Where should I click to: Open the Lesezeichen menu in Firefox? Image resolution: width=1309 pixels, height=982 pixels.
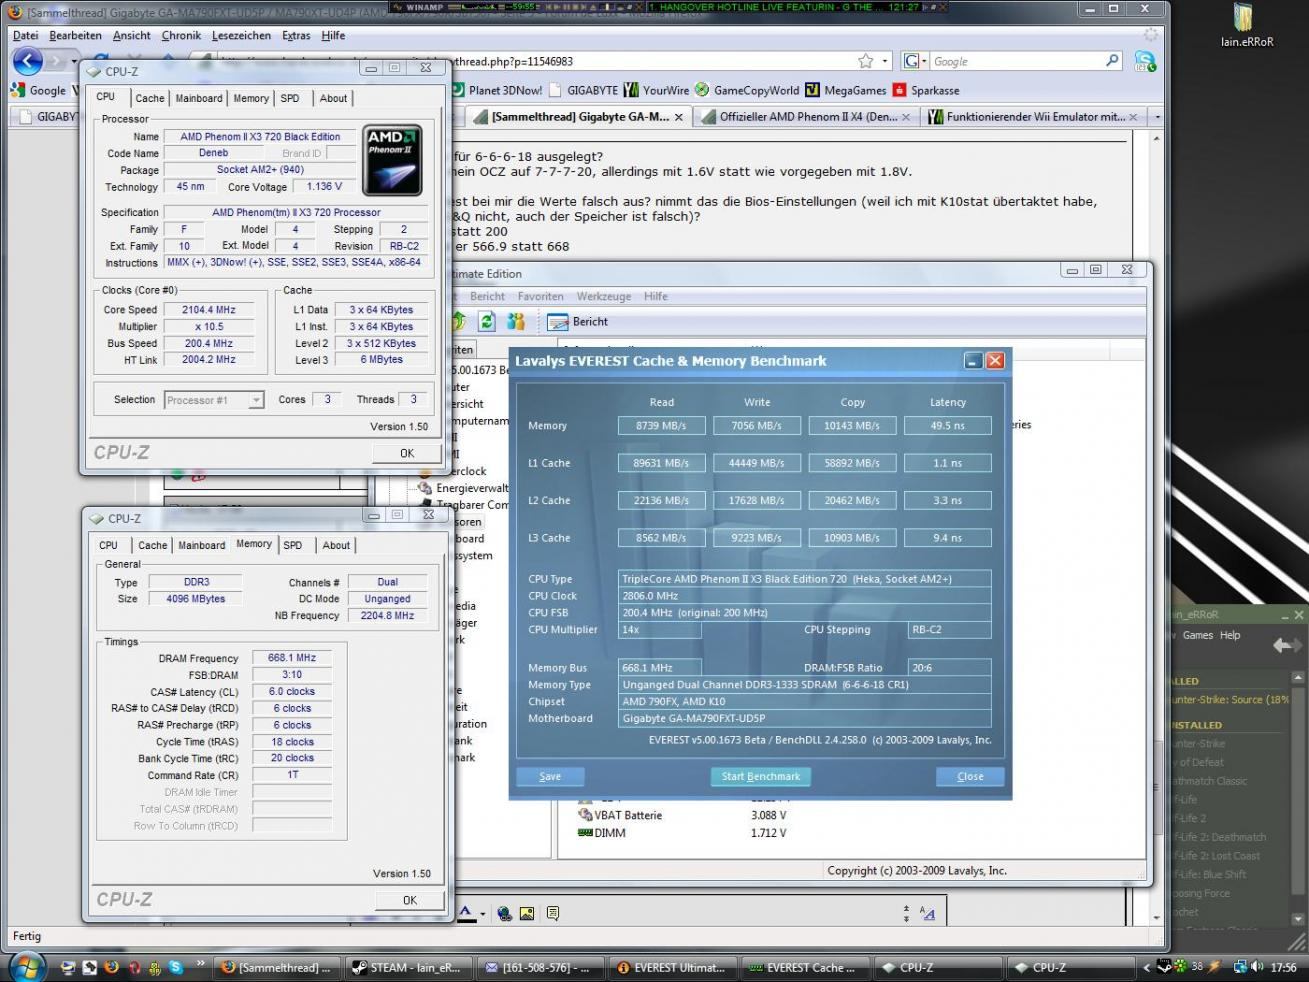[242, 35]
